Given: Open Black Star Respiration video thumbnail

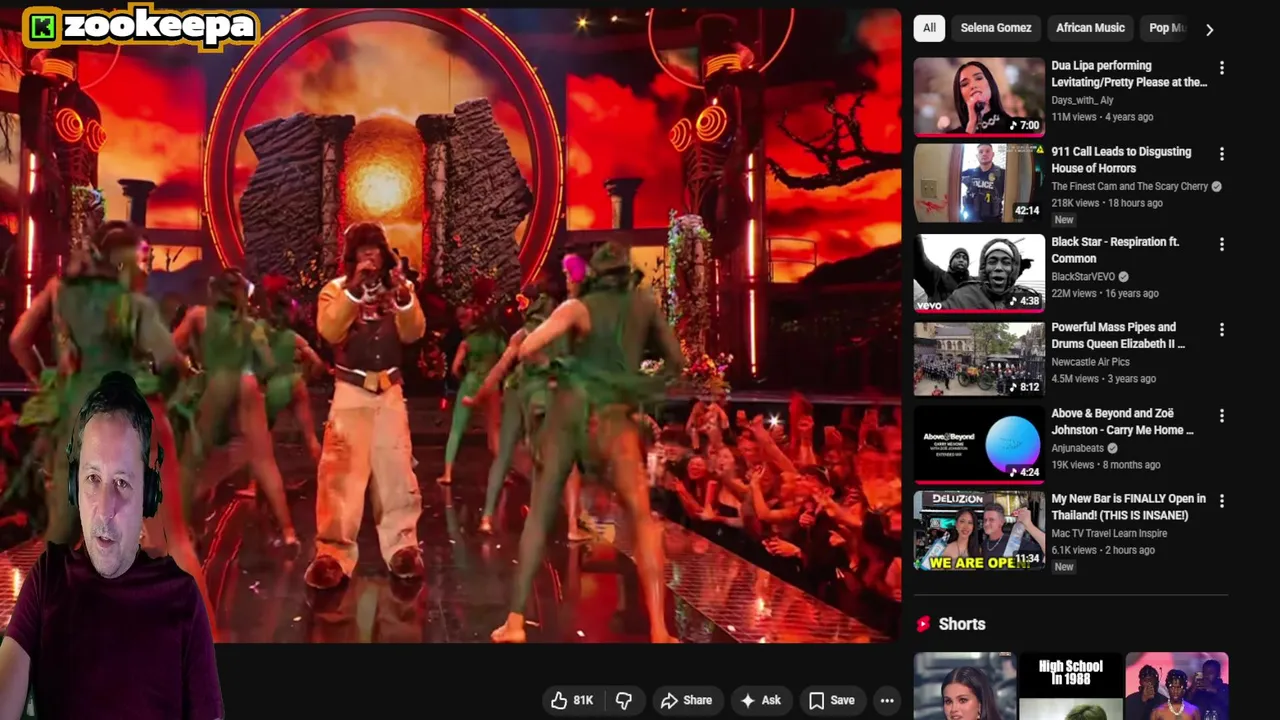Looking at the screenshot, I should [979, 272].
